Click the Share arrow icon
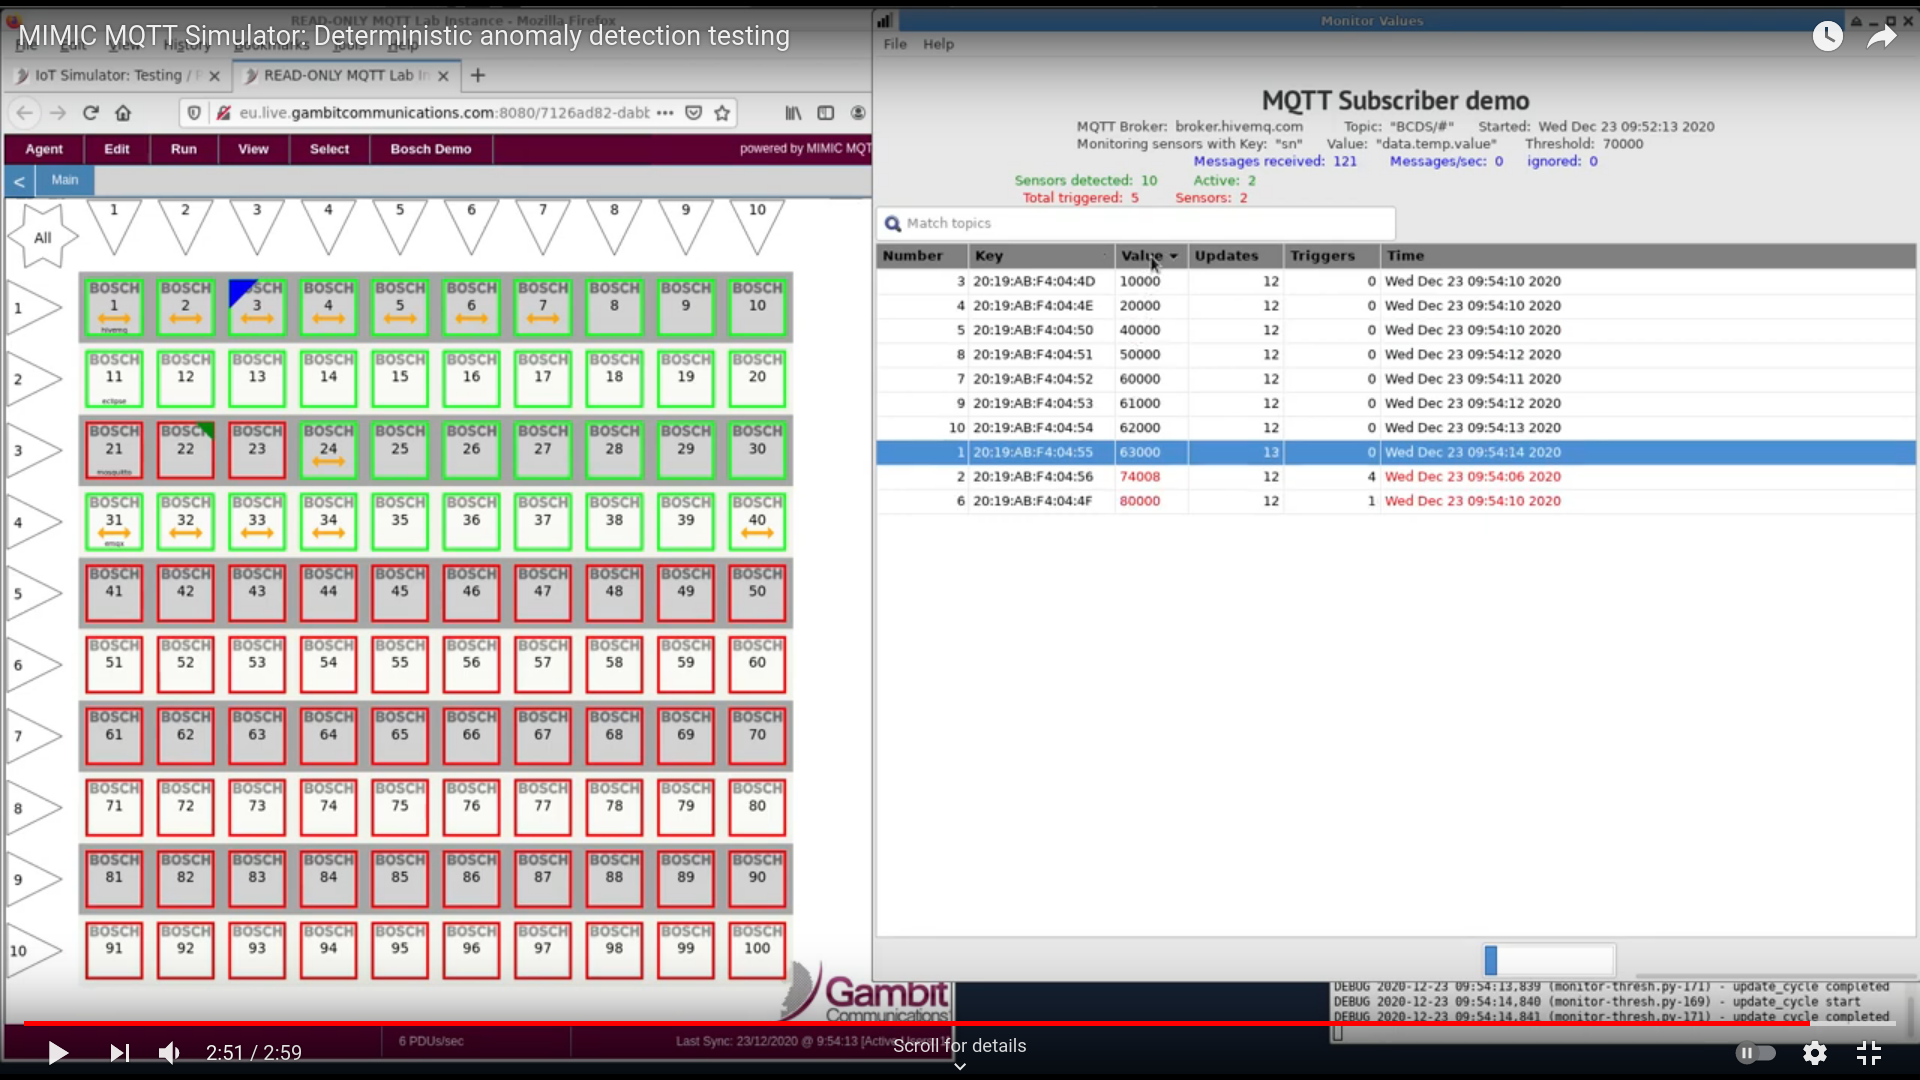The height and width of the screenshot is (1080, 1920). pyautogui.click(x=1881, y=37)
